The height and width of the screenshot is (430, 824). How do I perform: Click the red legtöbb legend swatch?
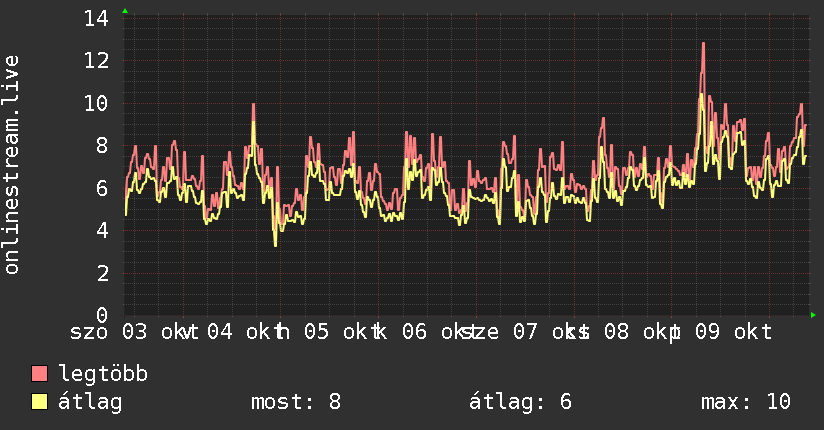pyautogui.click(x=39, y=373)
